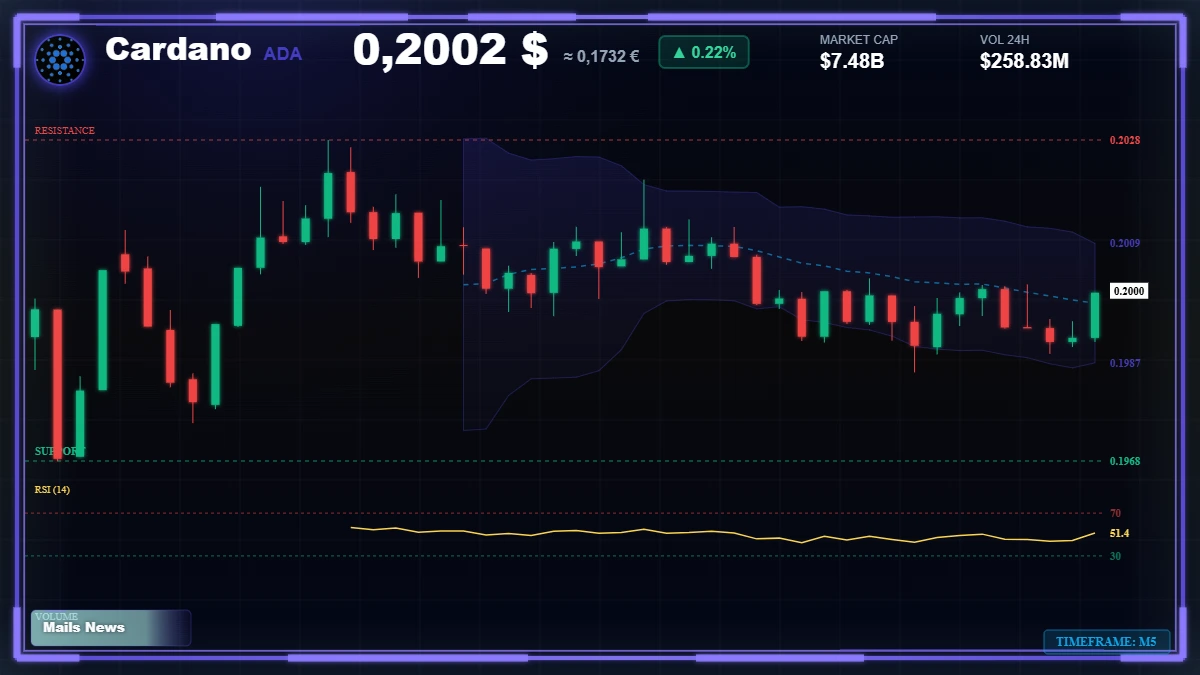Click the Cardano logo icon
This screenshot has width=1200, height=675.
[x=60, y=59]
